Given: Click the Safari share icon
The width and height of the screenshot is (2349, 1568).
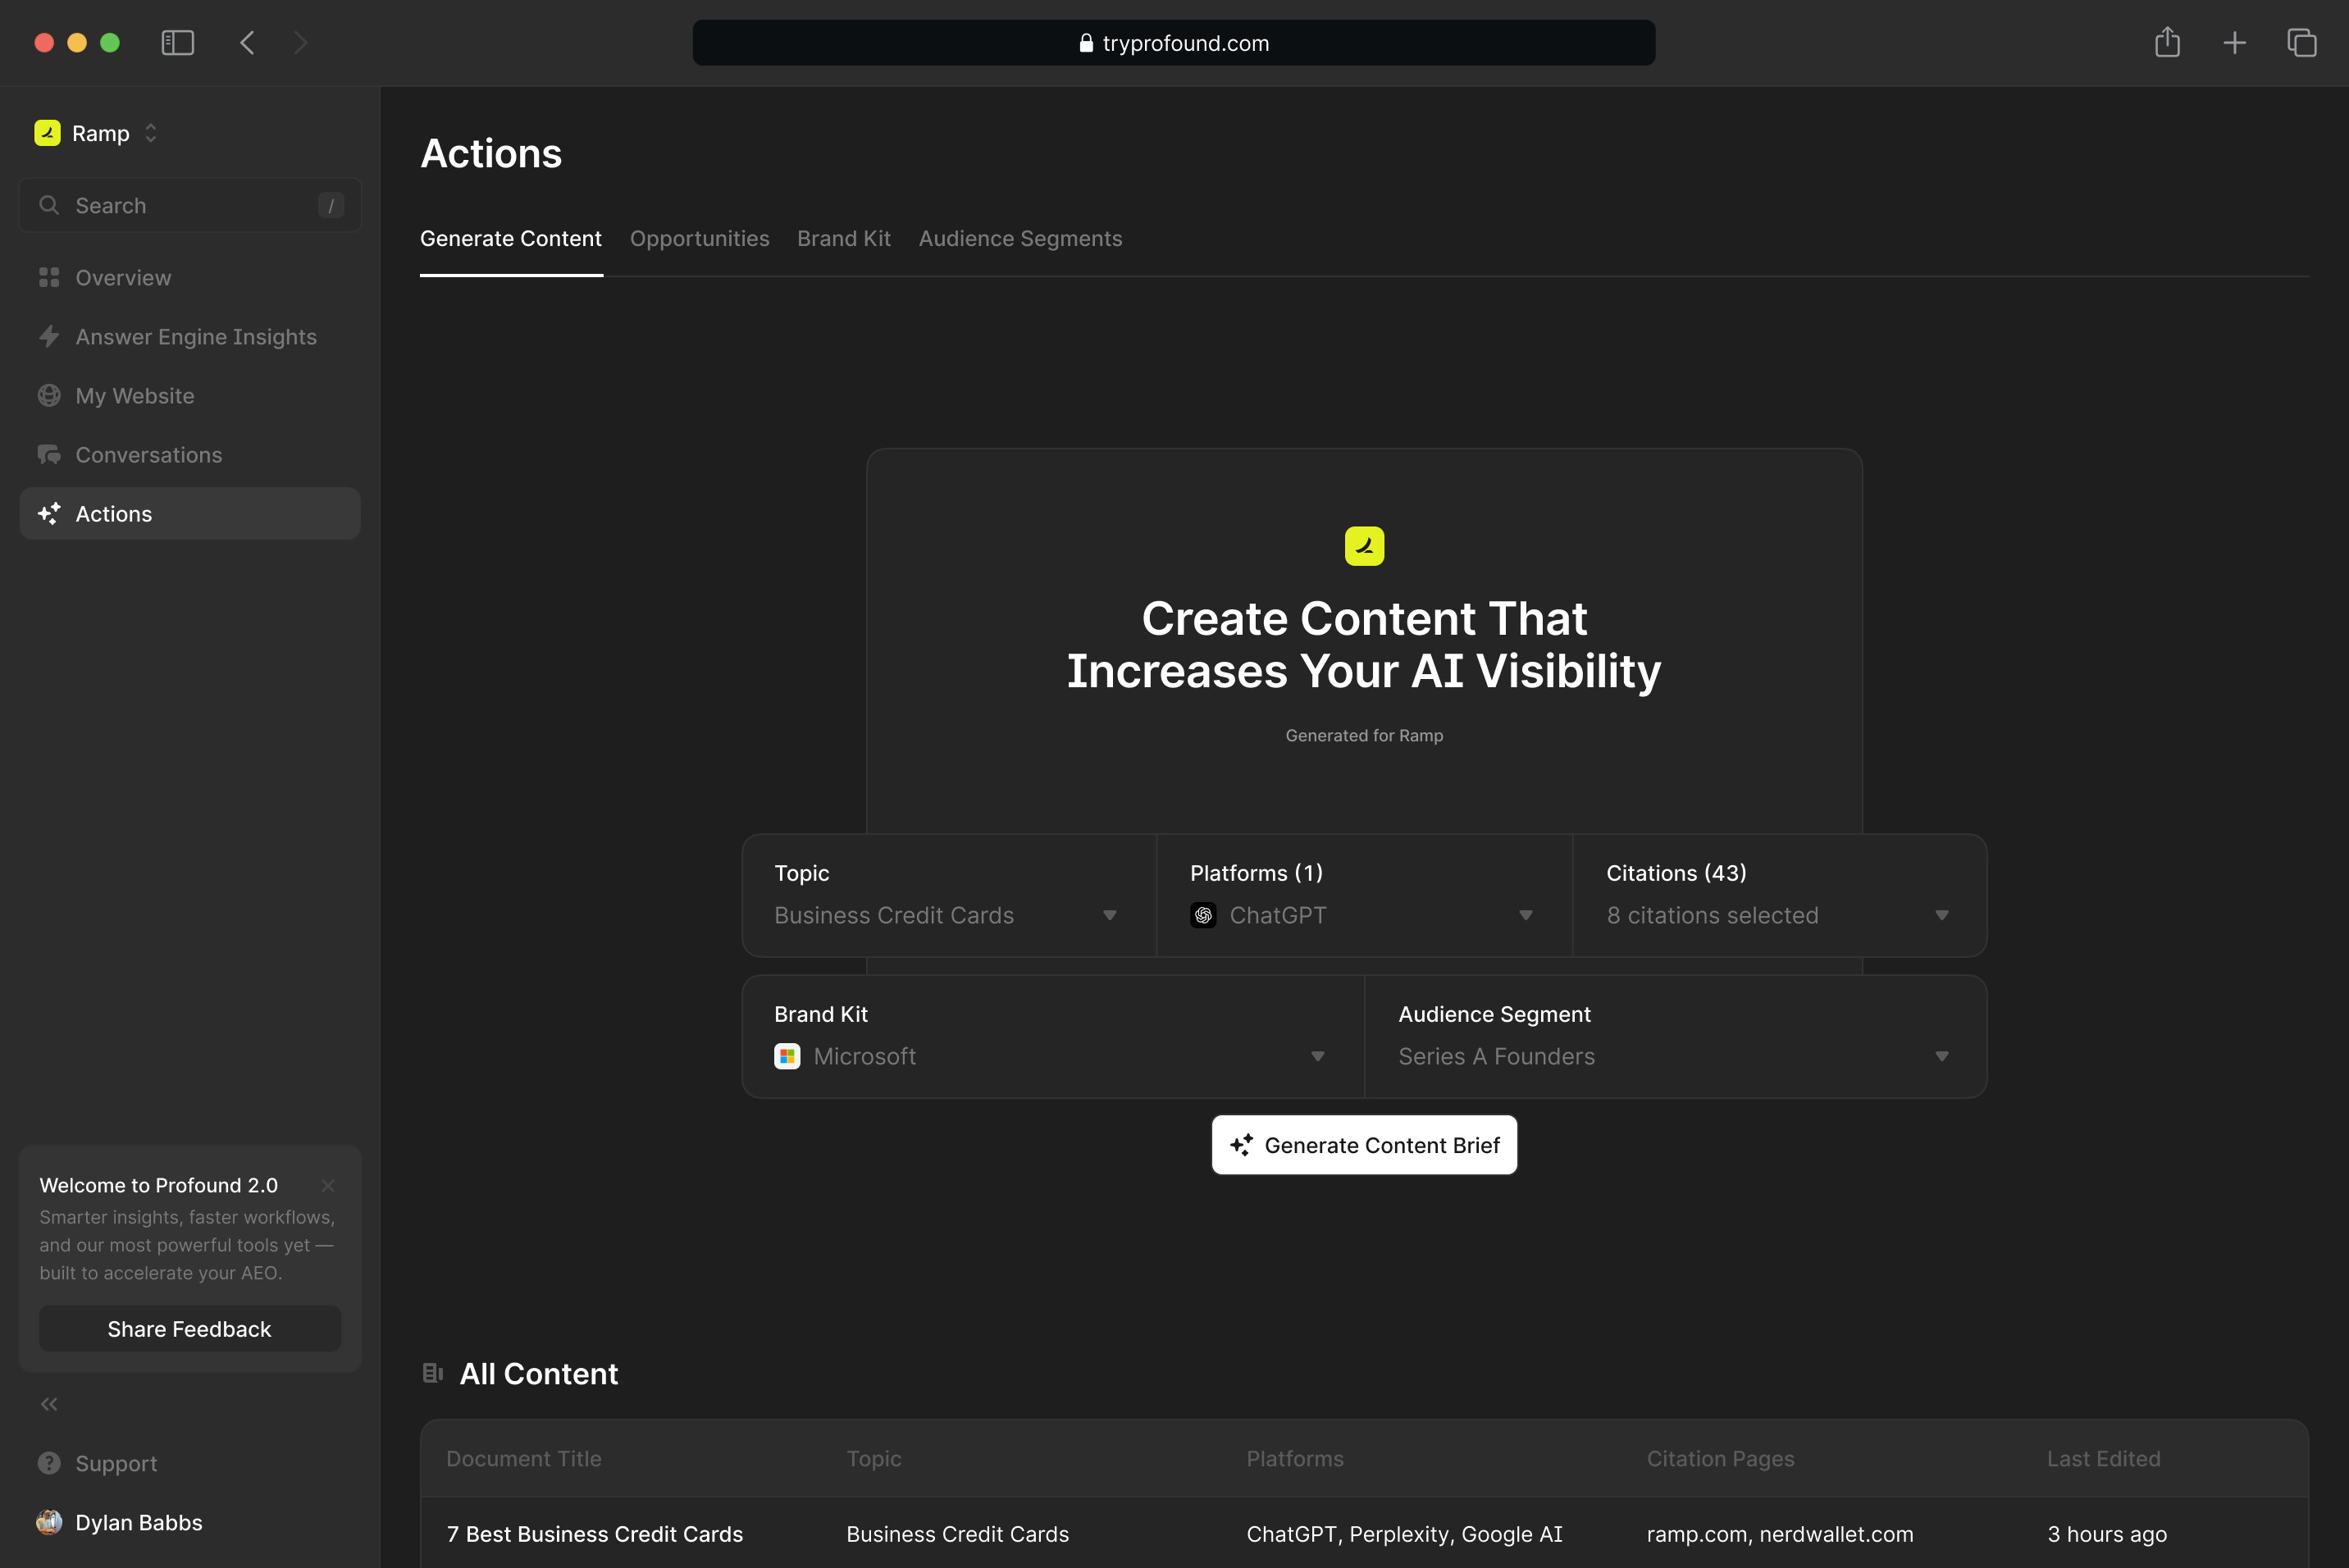Looking at the screenshot, I should (x=2167, y=43).
